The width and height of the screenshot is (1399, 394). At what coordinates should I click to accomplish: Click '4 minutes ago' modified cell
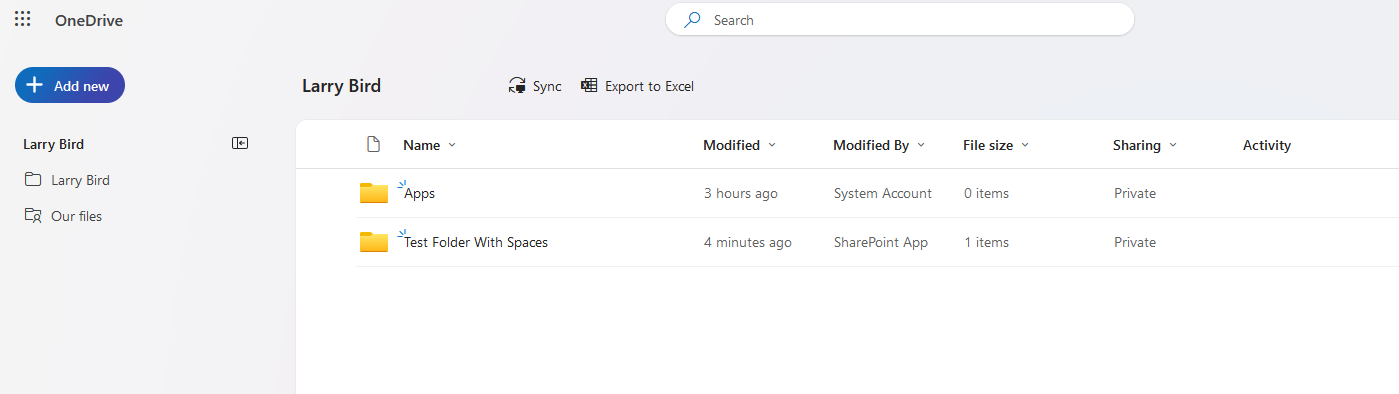748,242
